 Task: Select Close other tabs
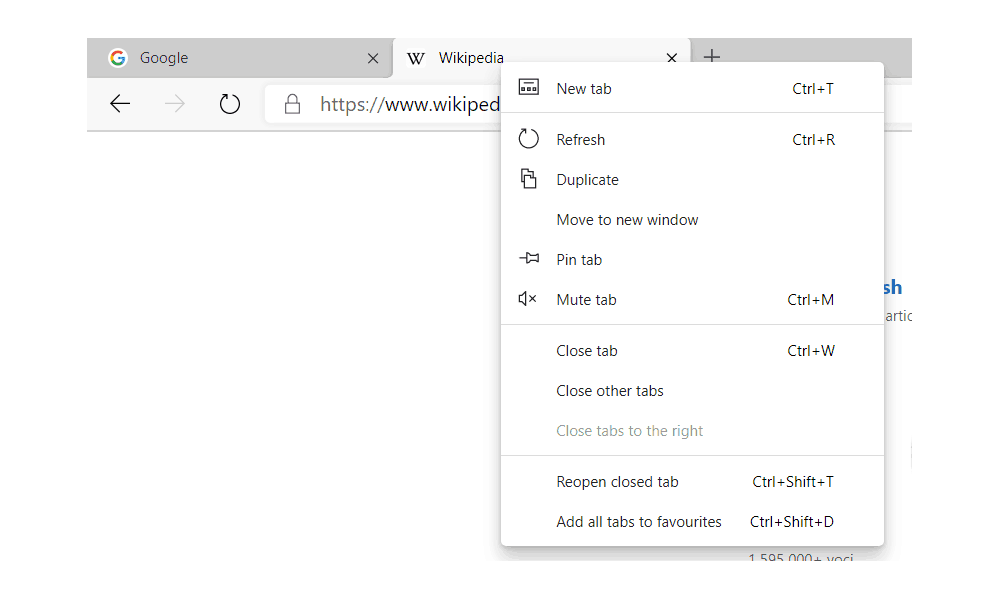click(610, 390)
